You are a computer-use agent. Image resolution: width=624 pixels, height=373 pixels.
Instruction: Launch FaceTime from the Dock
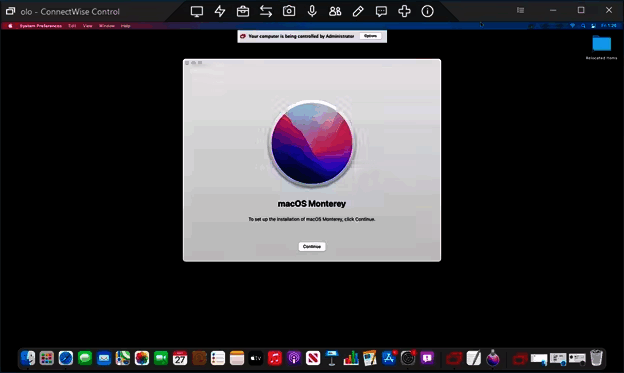[161, 358]
